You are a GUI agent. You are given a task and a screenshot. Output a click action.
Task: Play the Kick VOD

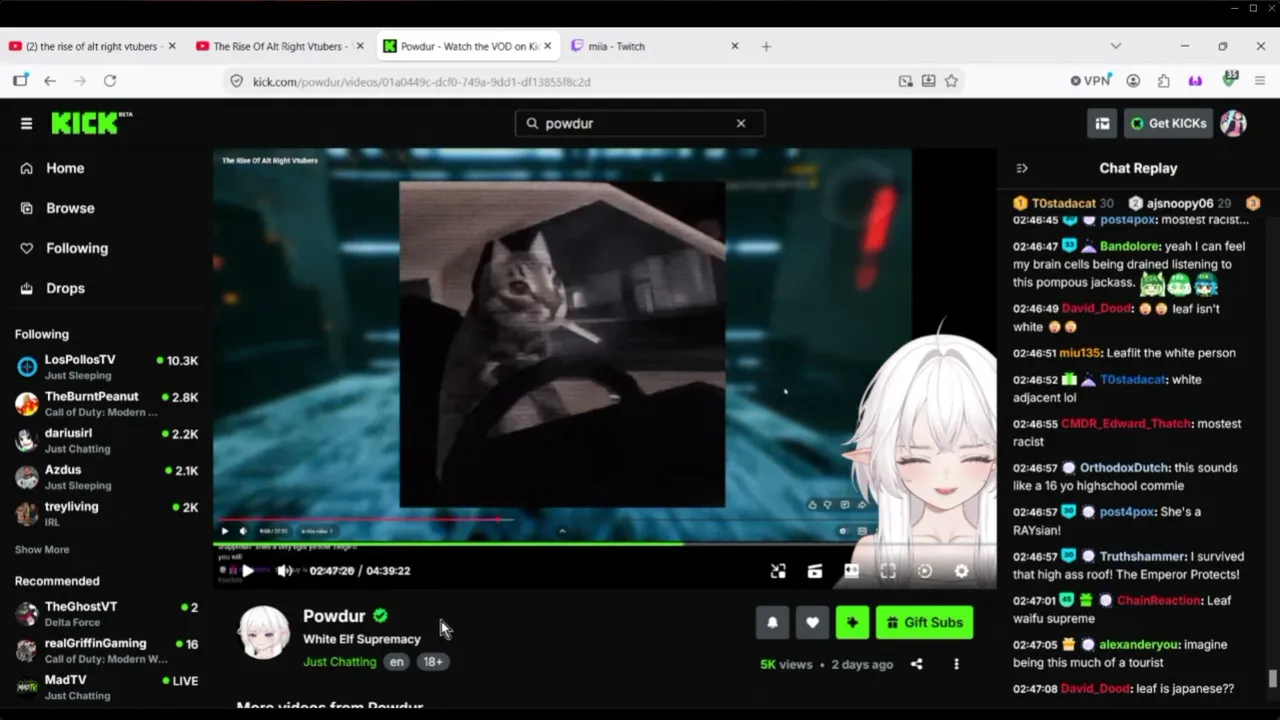coord(248,571)
